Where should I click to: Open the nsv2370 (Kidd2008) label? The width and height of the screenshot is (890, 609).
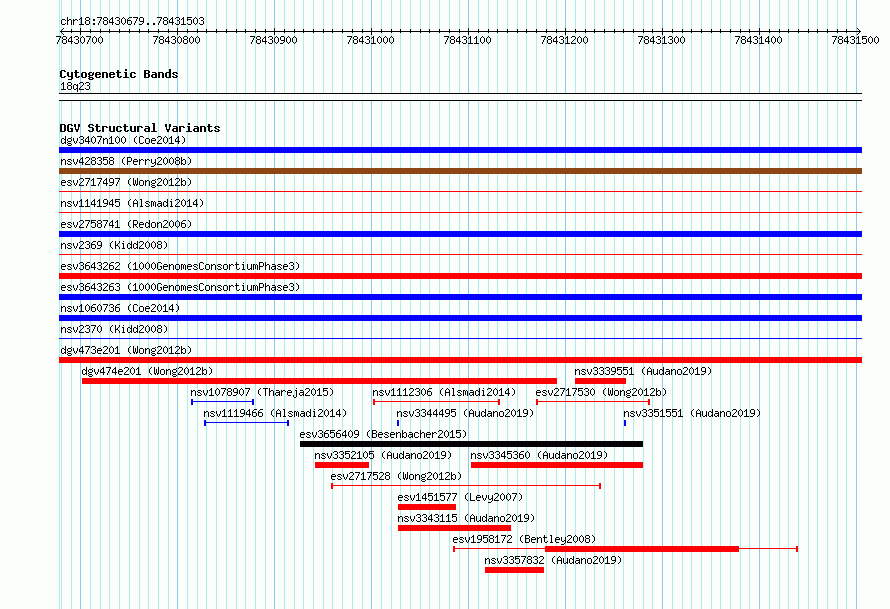pos(114,329)
